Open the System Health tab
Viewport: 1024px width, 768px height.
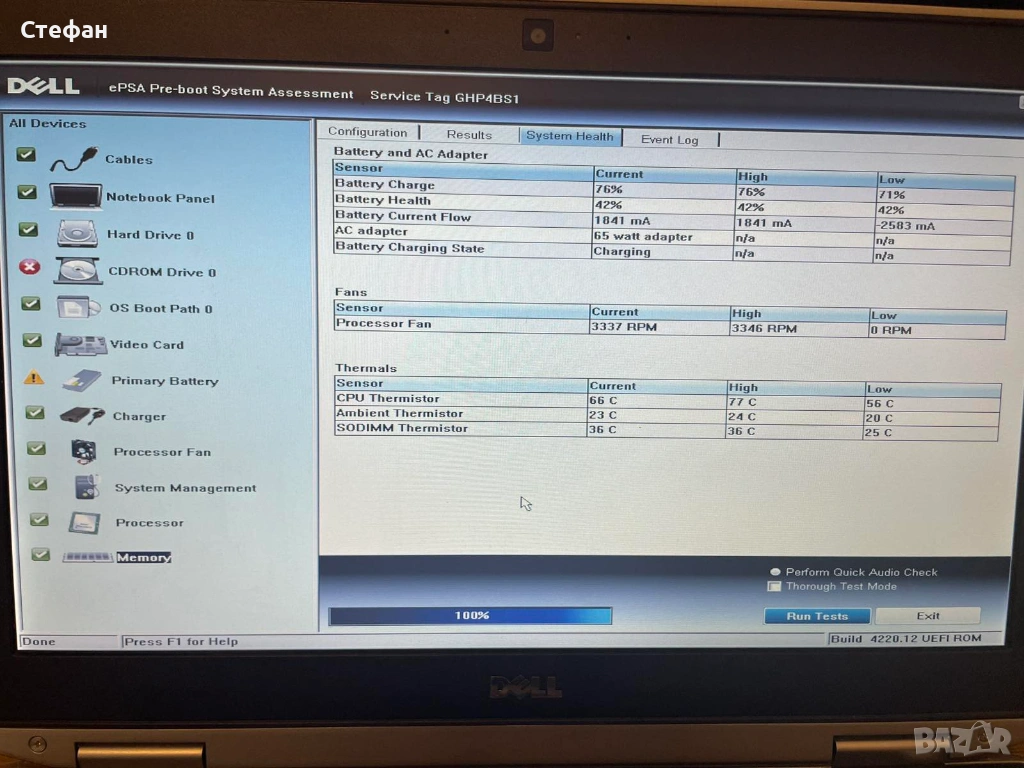point(570,136)
